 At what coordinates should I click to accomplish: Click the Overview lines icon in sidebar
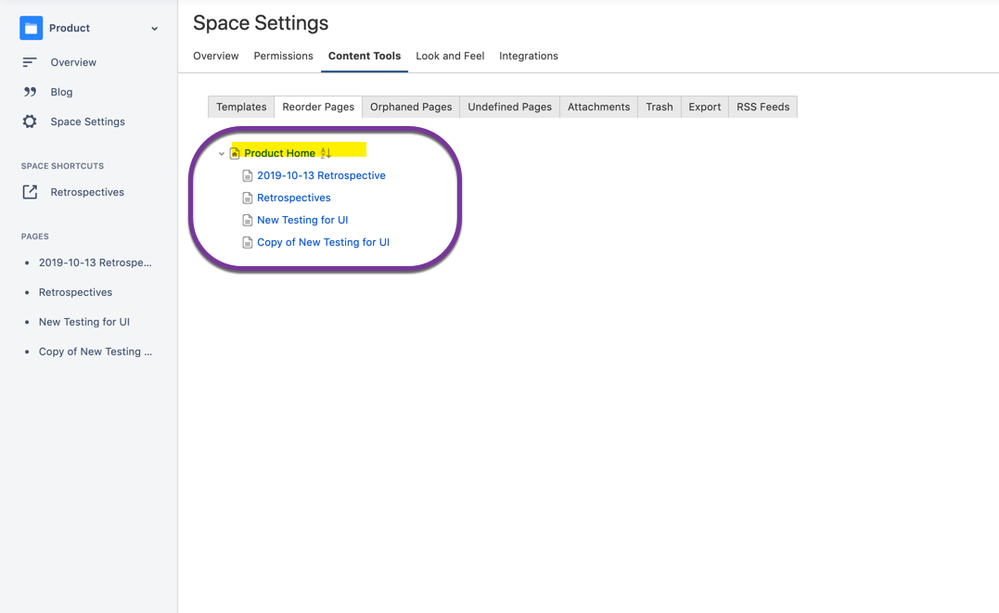pyautogui.click(x=29, y=62)
